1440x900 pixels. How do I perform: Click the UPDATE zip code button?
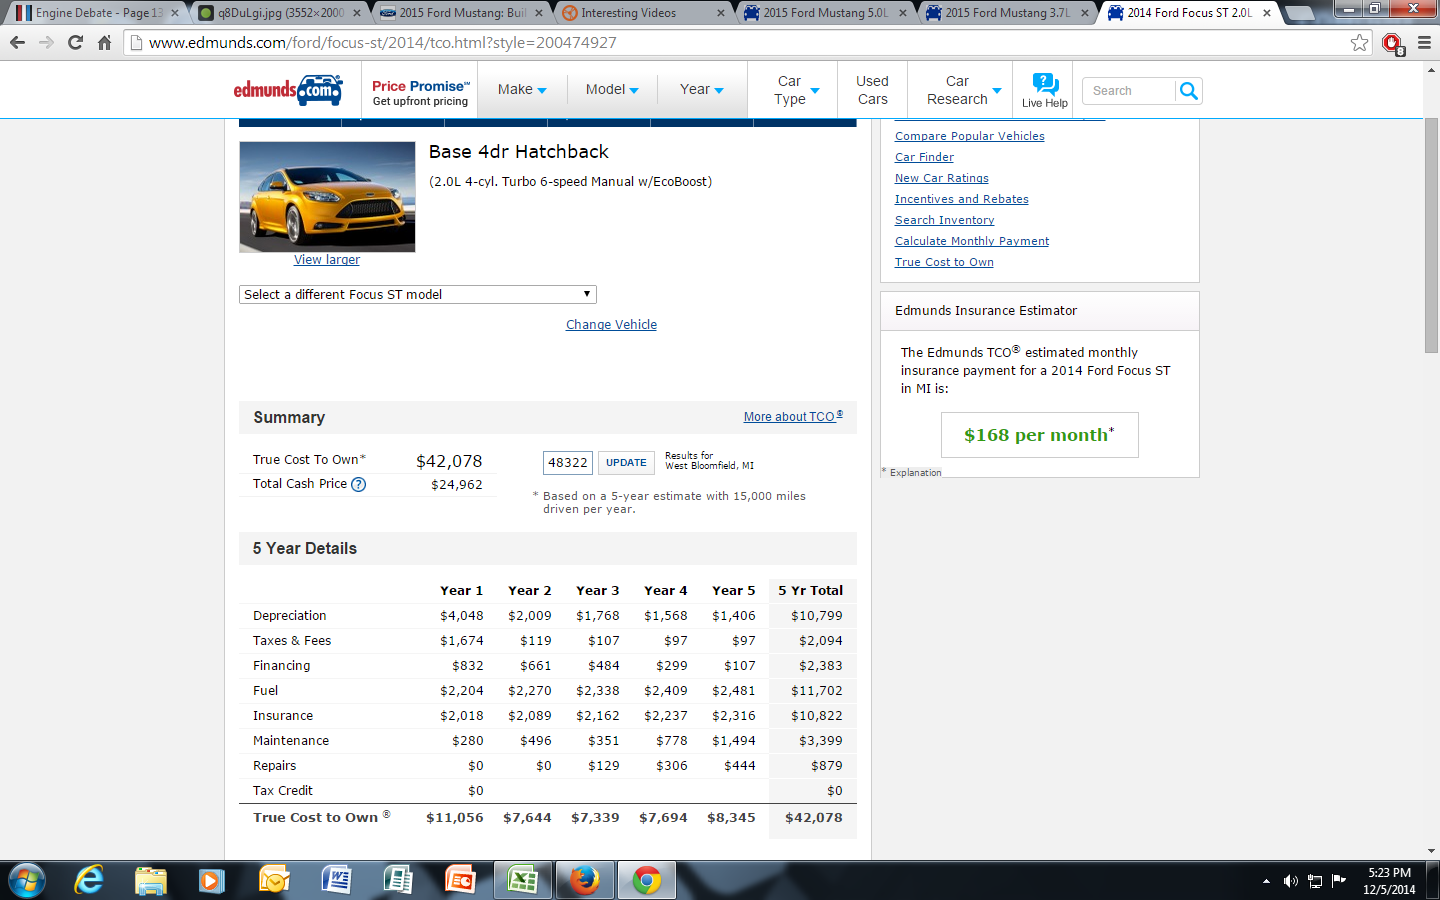point(626,463)
